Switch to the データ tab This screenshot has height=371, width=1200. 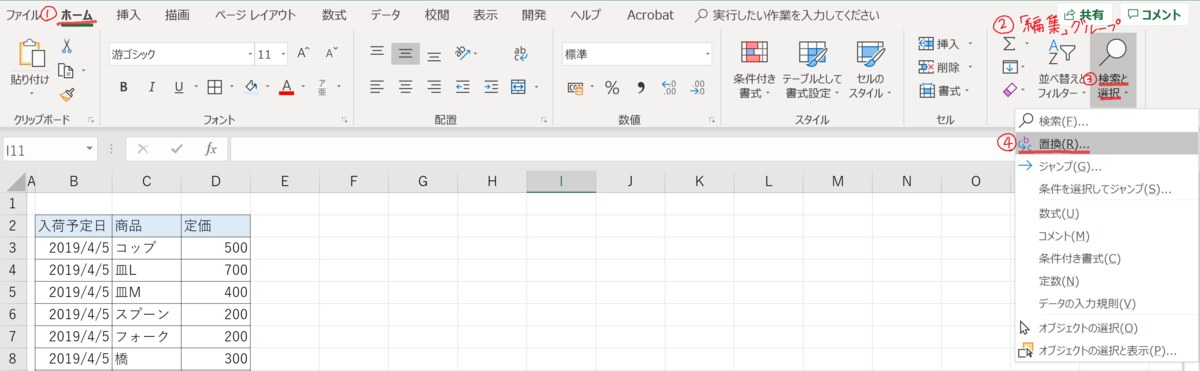[386, 15]
